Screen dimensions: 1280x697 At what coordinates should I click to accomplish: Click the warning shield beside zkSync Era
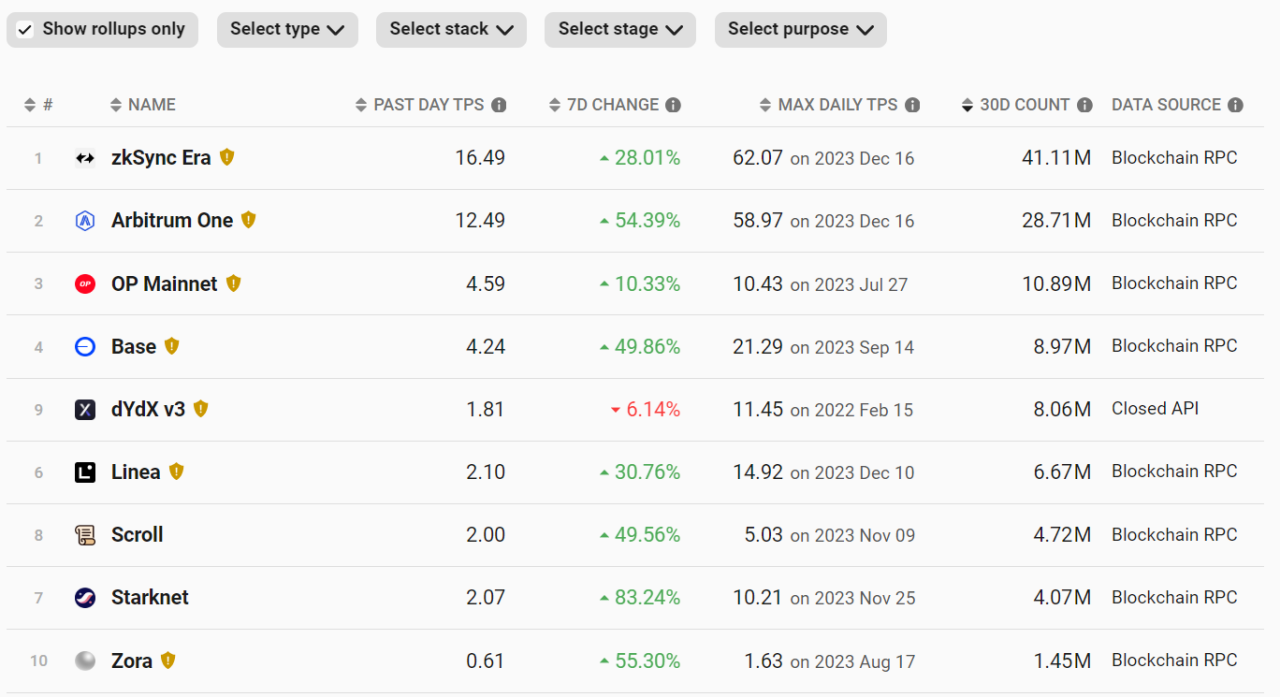(x=227, y=157)
